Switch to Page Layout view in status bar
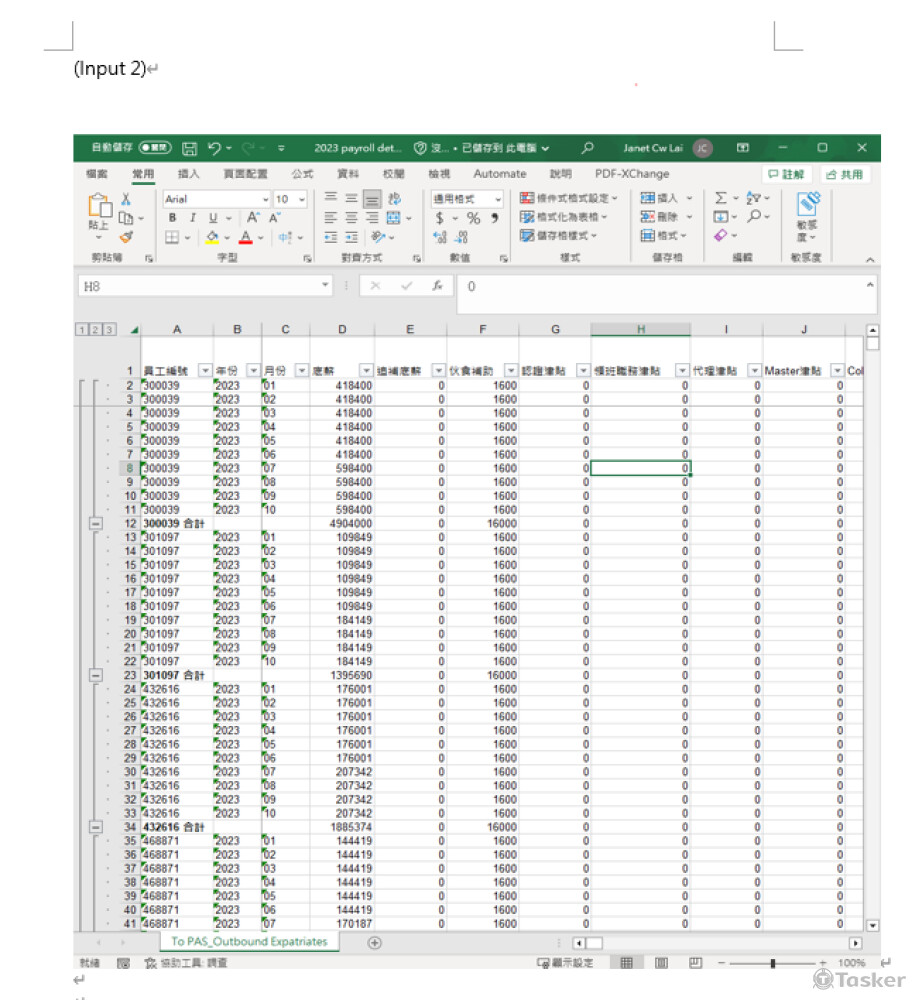922x1000 pixels. coord(661,963)
